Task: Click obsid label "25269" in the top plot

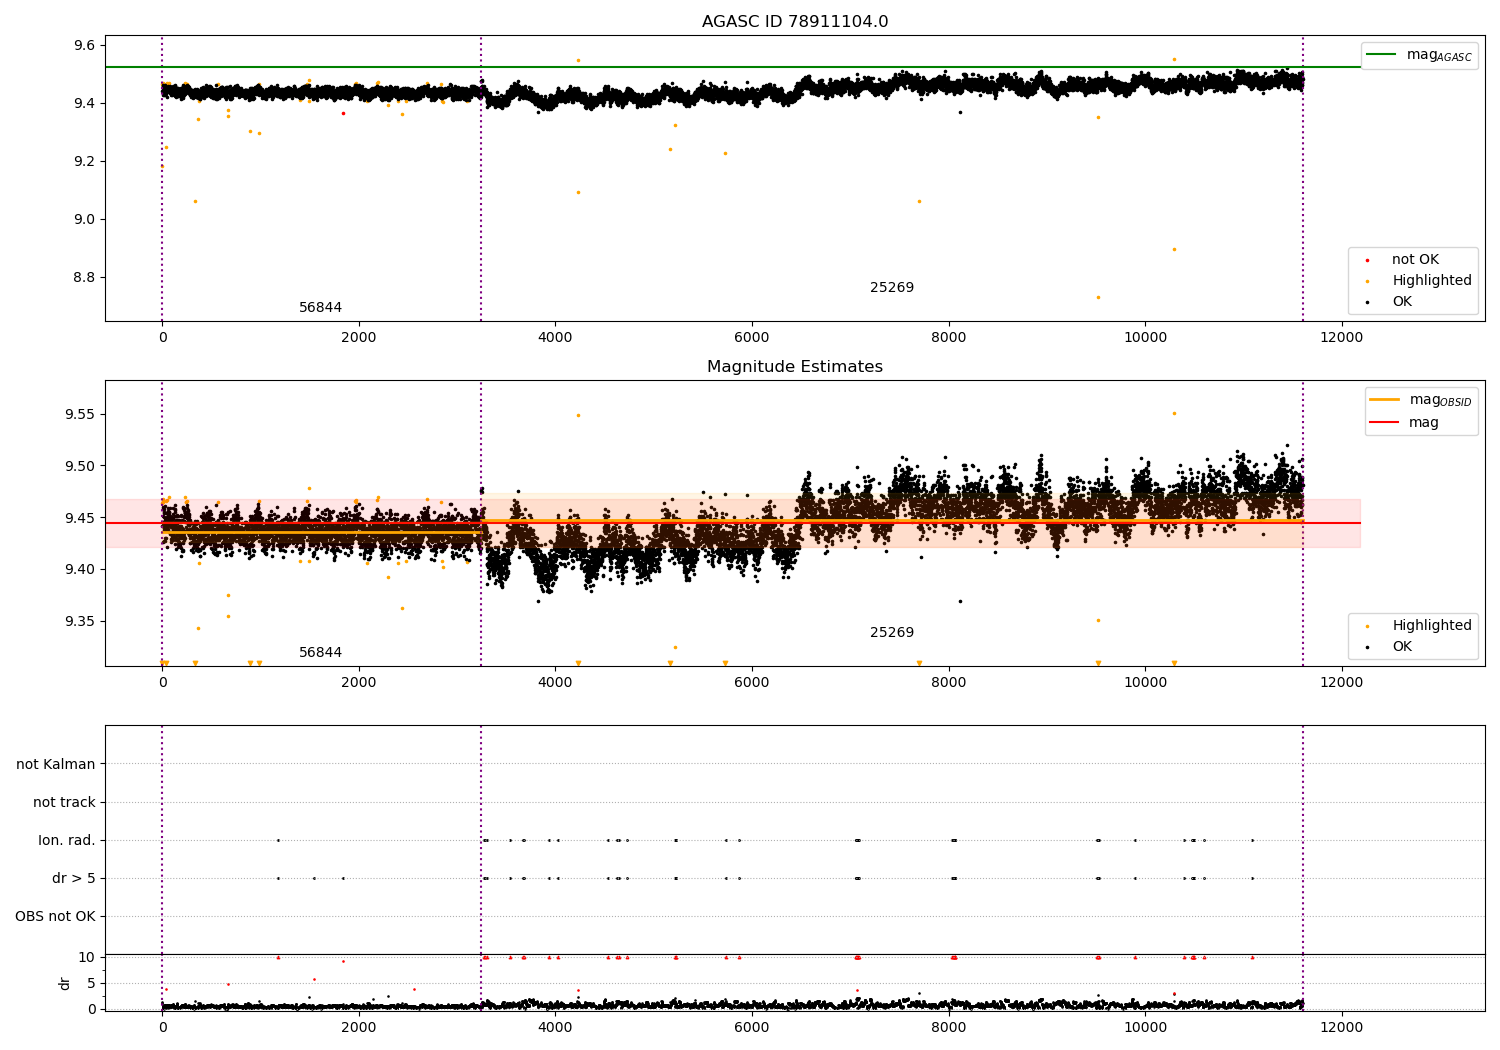Action: (892, 288)
